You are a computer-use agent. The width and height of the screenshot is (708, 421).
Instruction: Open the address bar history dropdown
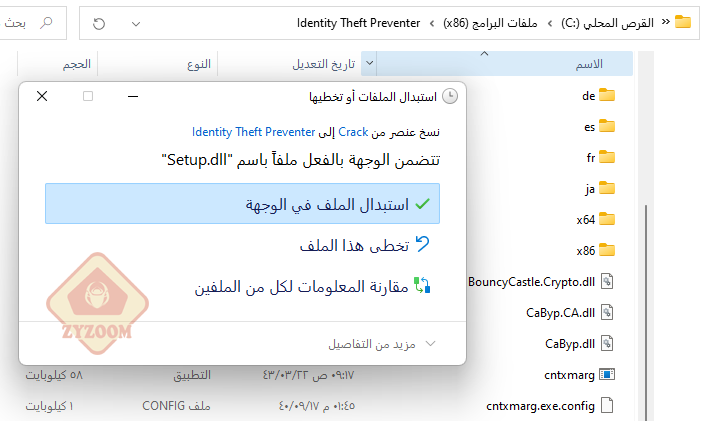136,24
